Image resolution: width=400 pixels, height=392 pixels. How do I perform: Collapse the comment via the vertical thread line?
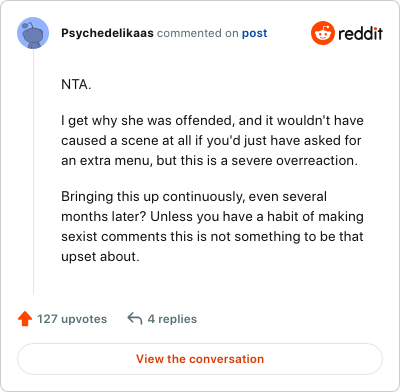pyautogui.click(x=33, y=172)
